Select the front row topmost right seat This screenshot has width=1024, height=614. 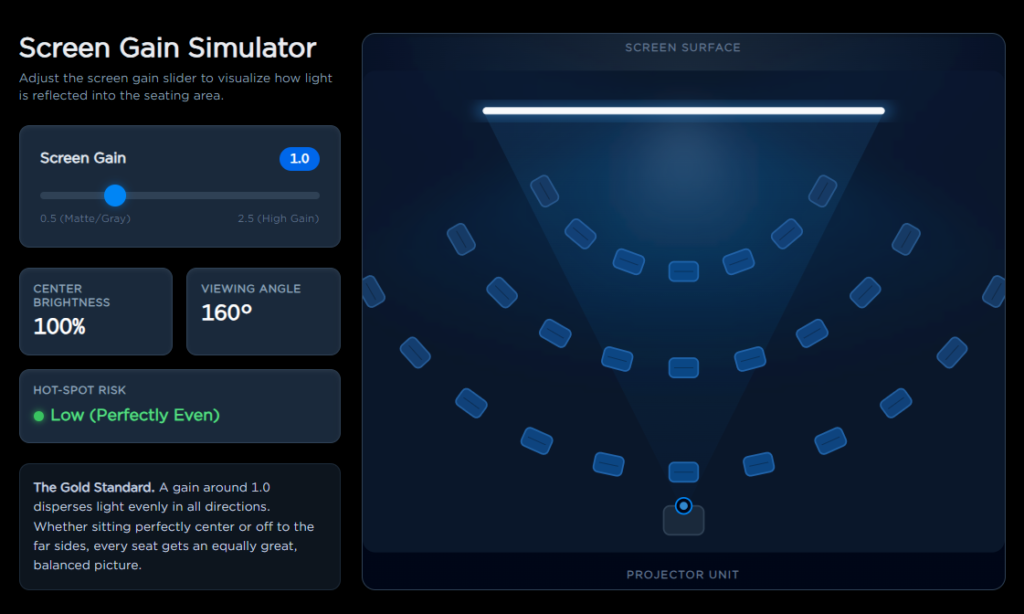(823, 191)
